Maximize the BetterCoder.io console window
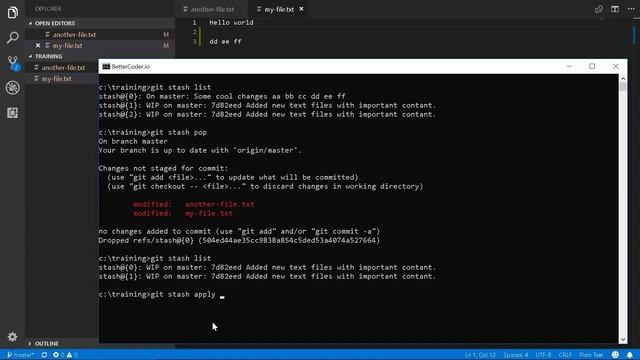 tap(592, 66)
